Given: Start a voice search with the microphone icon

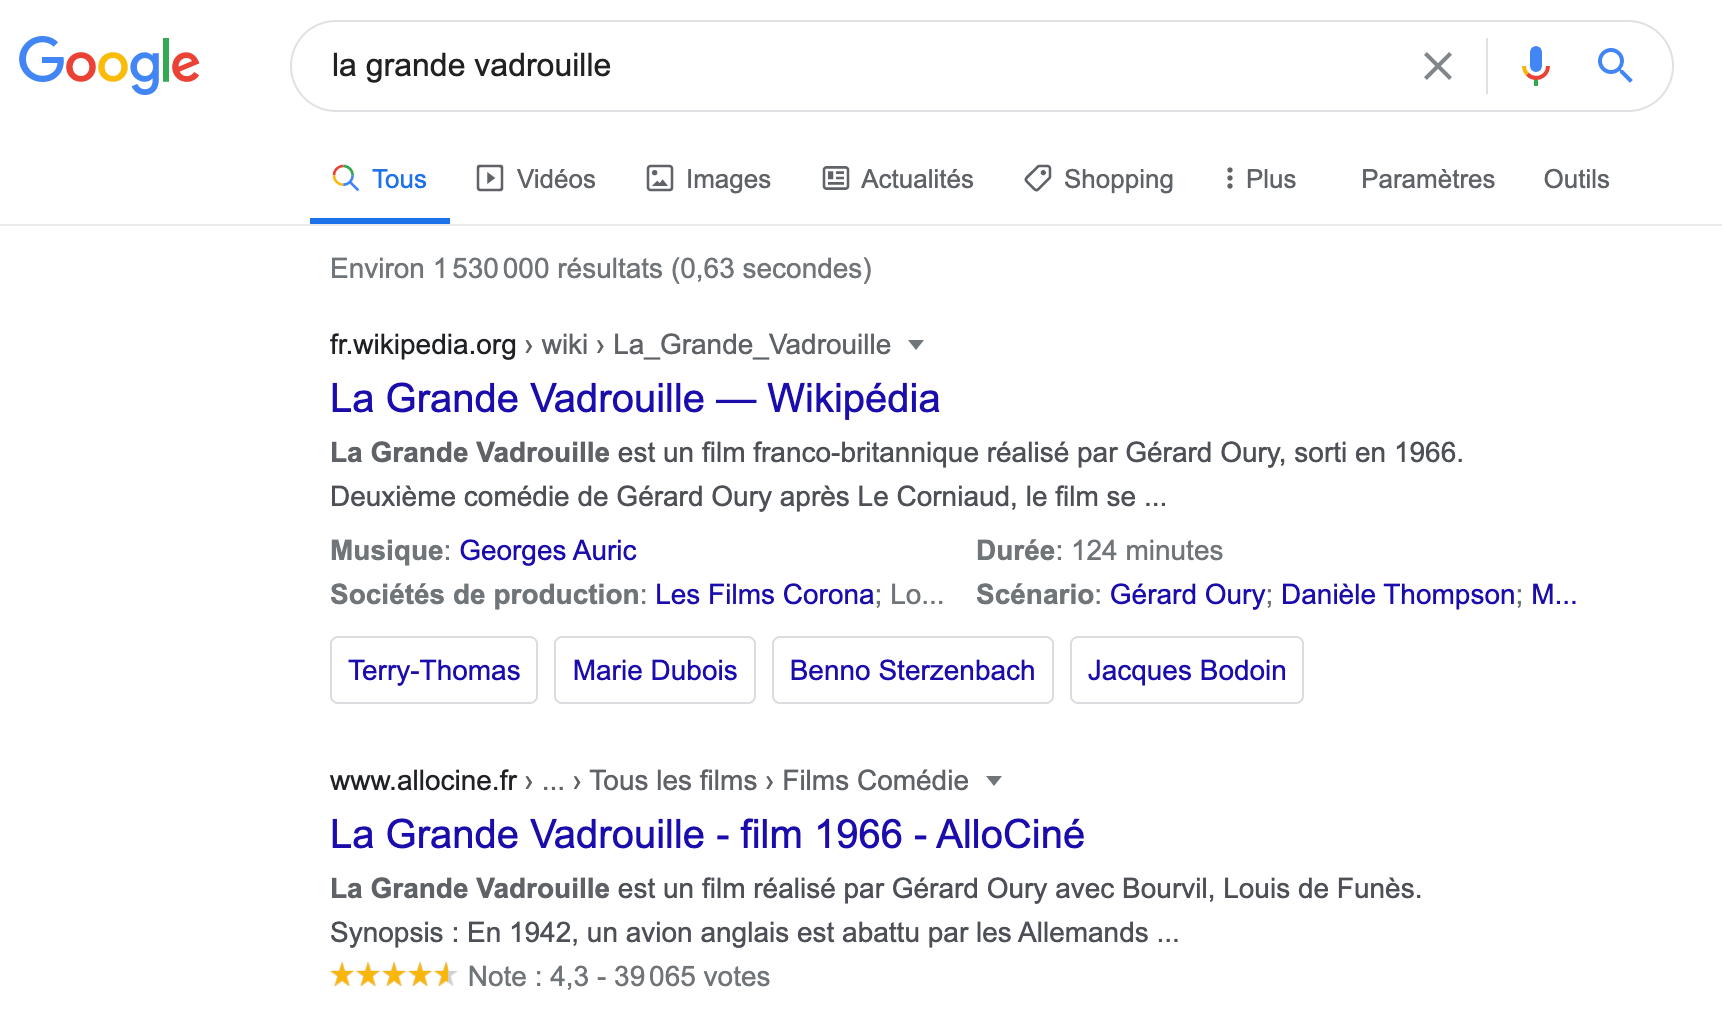Looking at the screenshot, I should (1534, 66).
